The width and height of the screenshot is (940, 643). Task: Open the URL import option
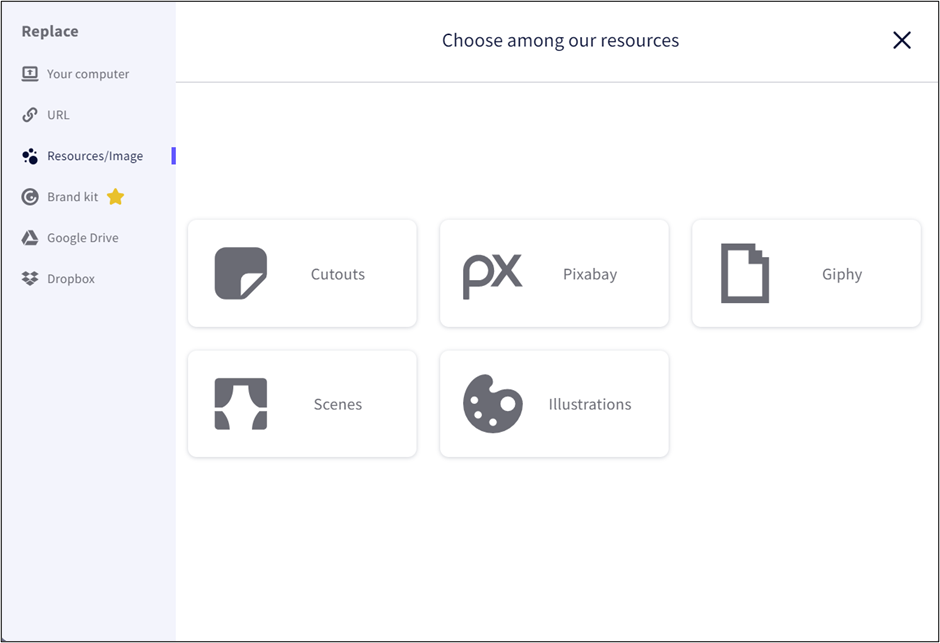click(58, 115)
